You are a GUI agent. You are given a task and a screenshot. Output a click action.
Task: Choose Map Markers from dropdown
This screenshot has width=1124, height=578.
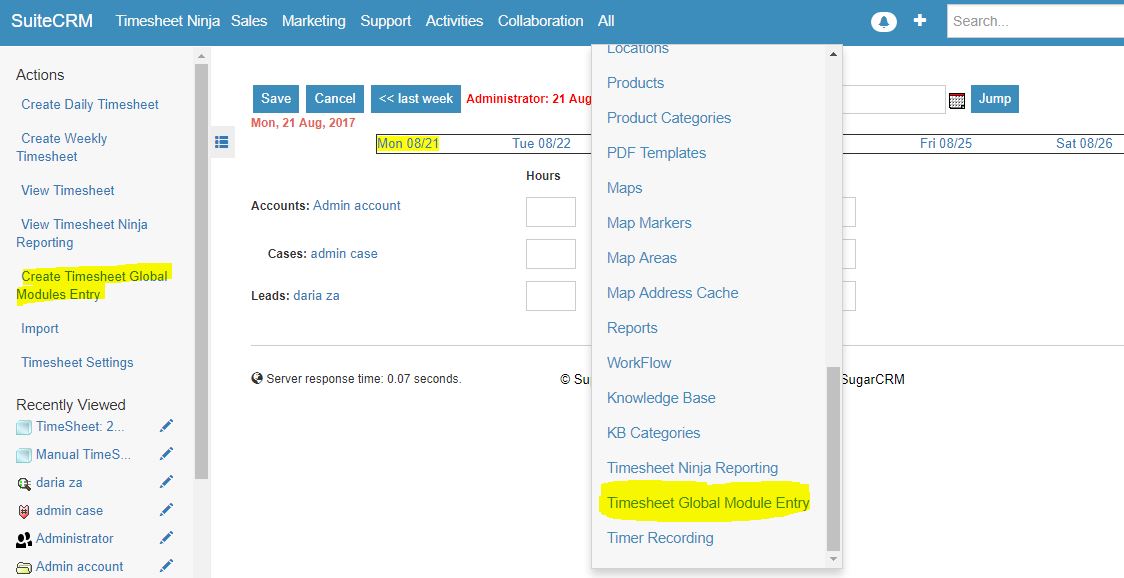click(649, 224)
